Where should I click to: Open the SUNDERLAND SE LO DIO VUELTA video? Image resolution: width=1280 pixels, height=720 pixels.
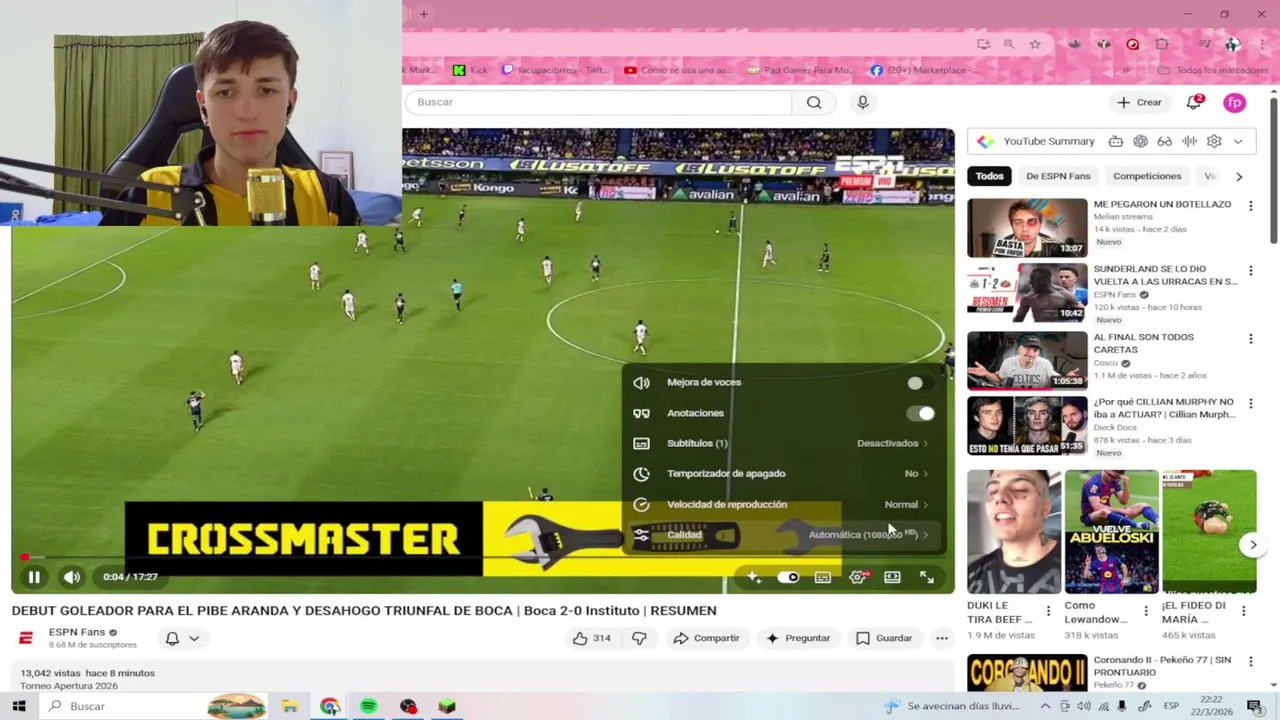tap(1027, 293)
